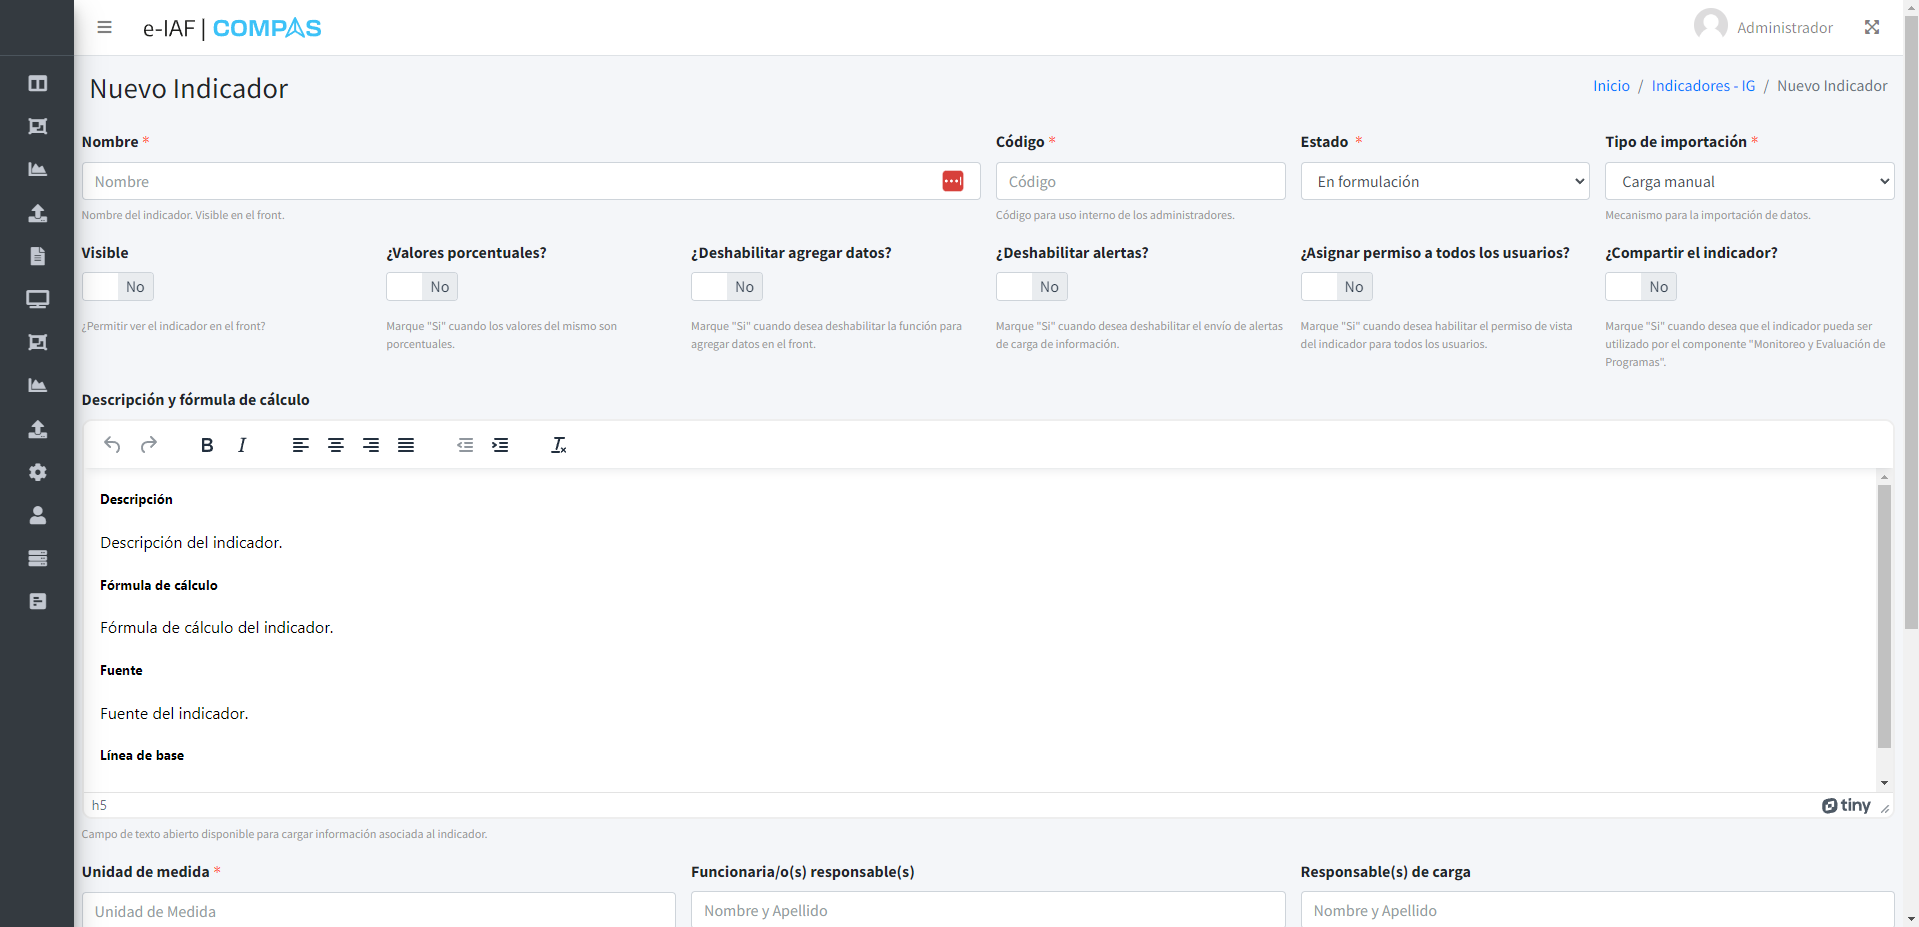Clear formatting in the editor
Image resolution: width=1919 pixels, height=927 pixels.
(559, 445)
